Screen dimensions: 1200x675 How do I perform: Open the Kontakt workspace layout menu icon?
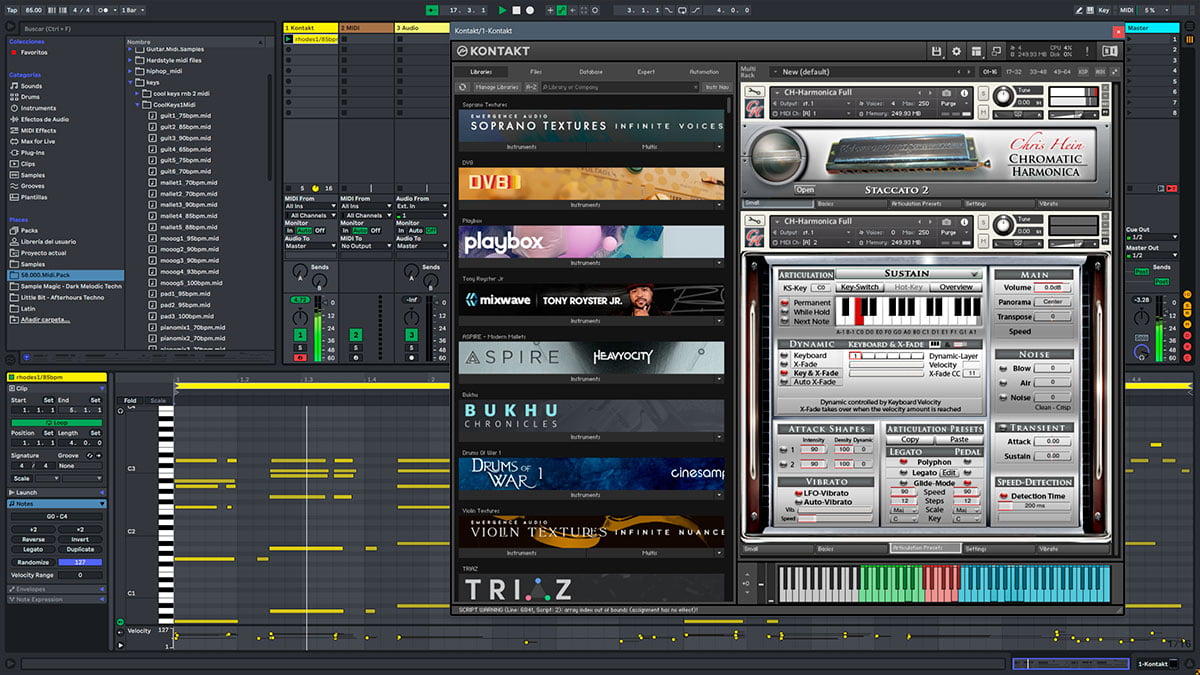coord(976,51)
